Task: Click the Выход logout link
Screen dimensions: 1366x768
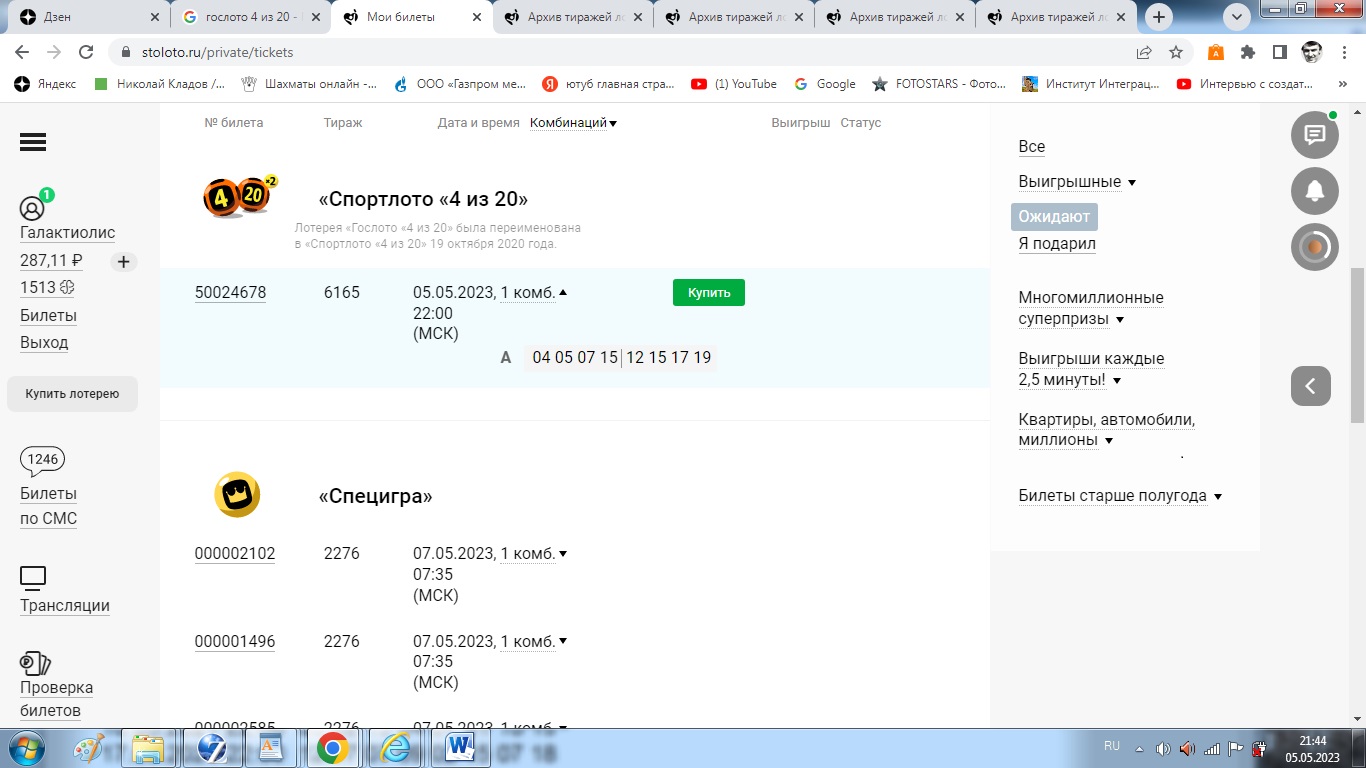Action: pos(44,342)
